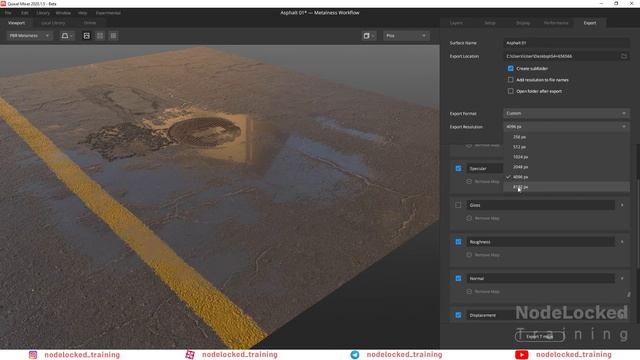Switch to the Online tab

[90, 23]
